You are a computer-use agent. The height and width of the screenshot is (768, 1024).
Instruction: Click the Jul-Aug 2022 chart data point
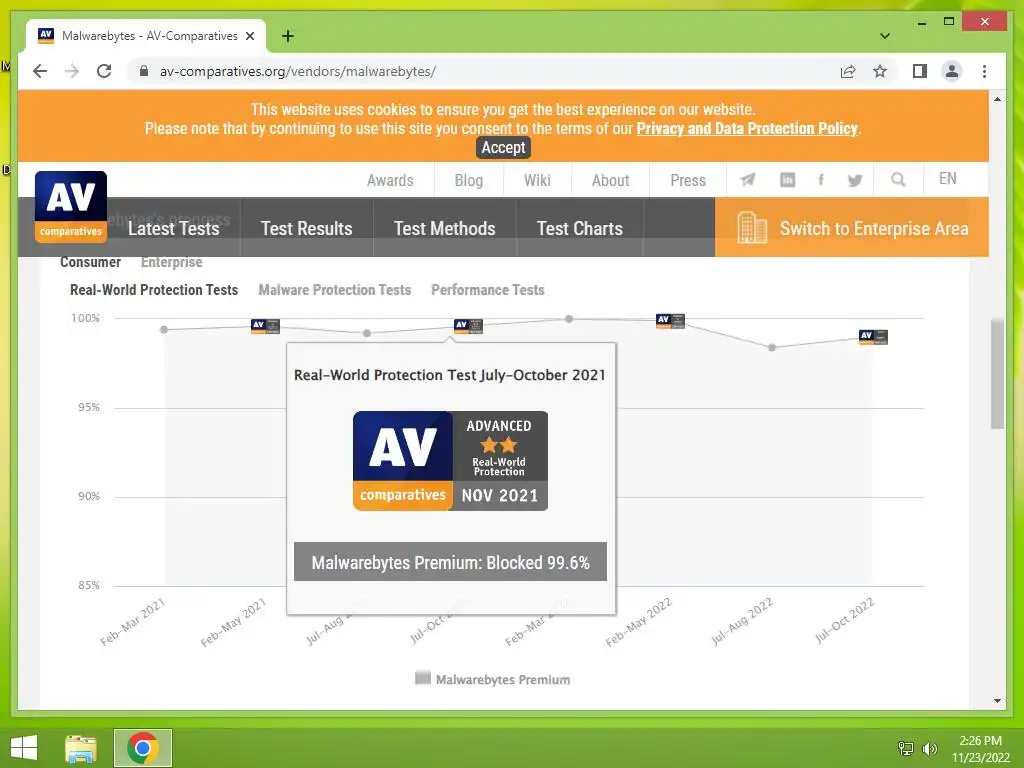(772, 347)
